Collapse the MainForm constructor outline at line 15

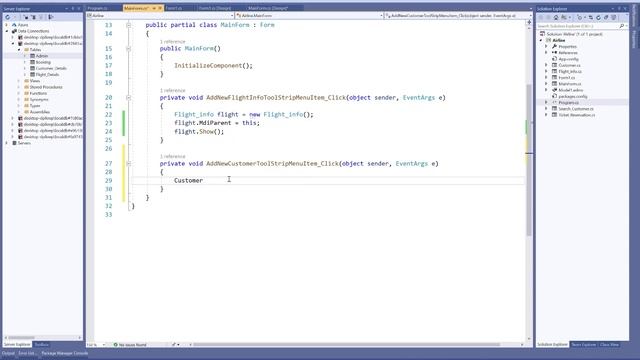tap(129, 49)
